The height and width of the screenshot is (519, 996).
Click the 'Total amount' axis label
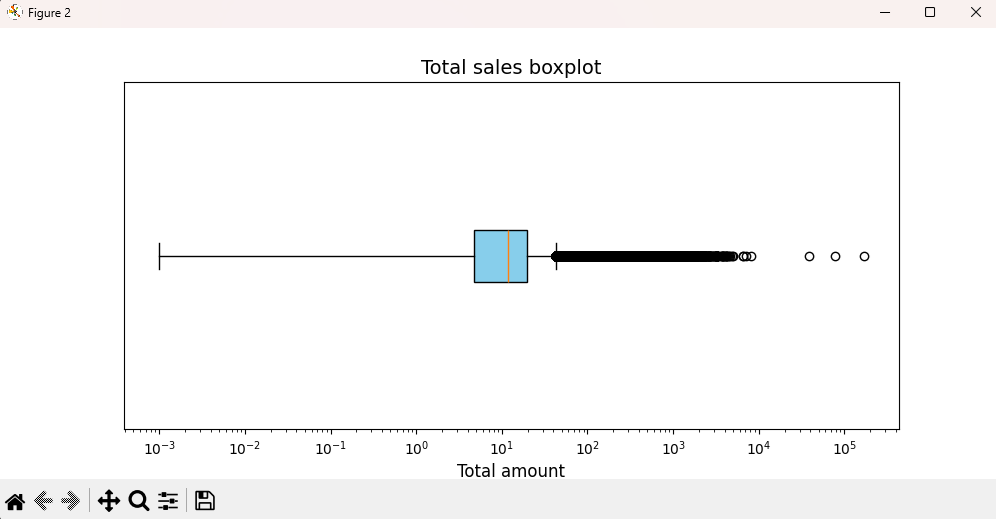511,471
